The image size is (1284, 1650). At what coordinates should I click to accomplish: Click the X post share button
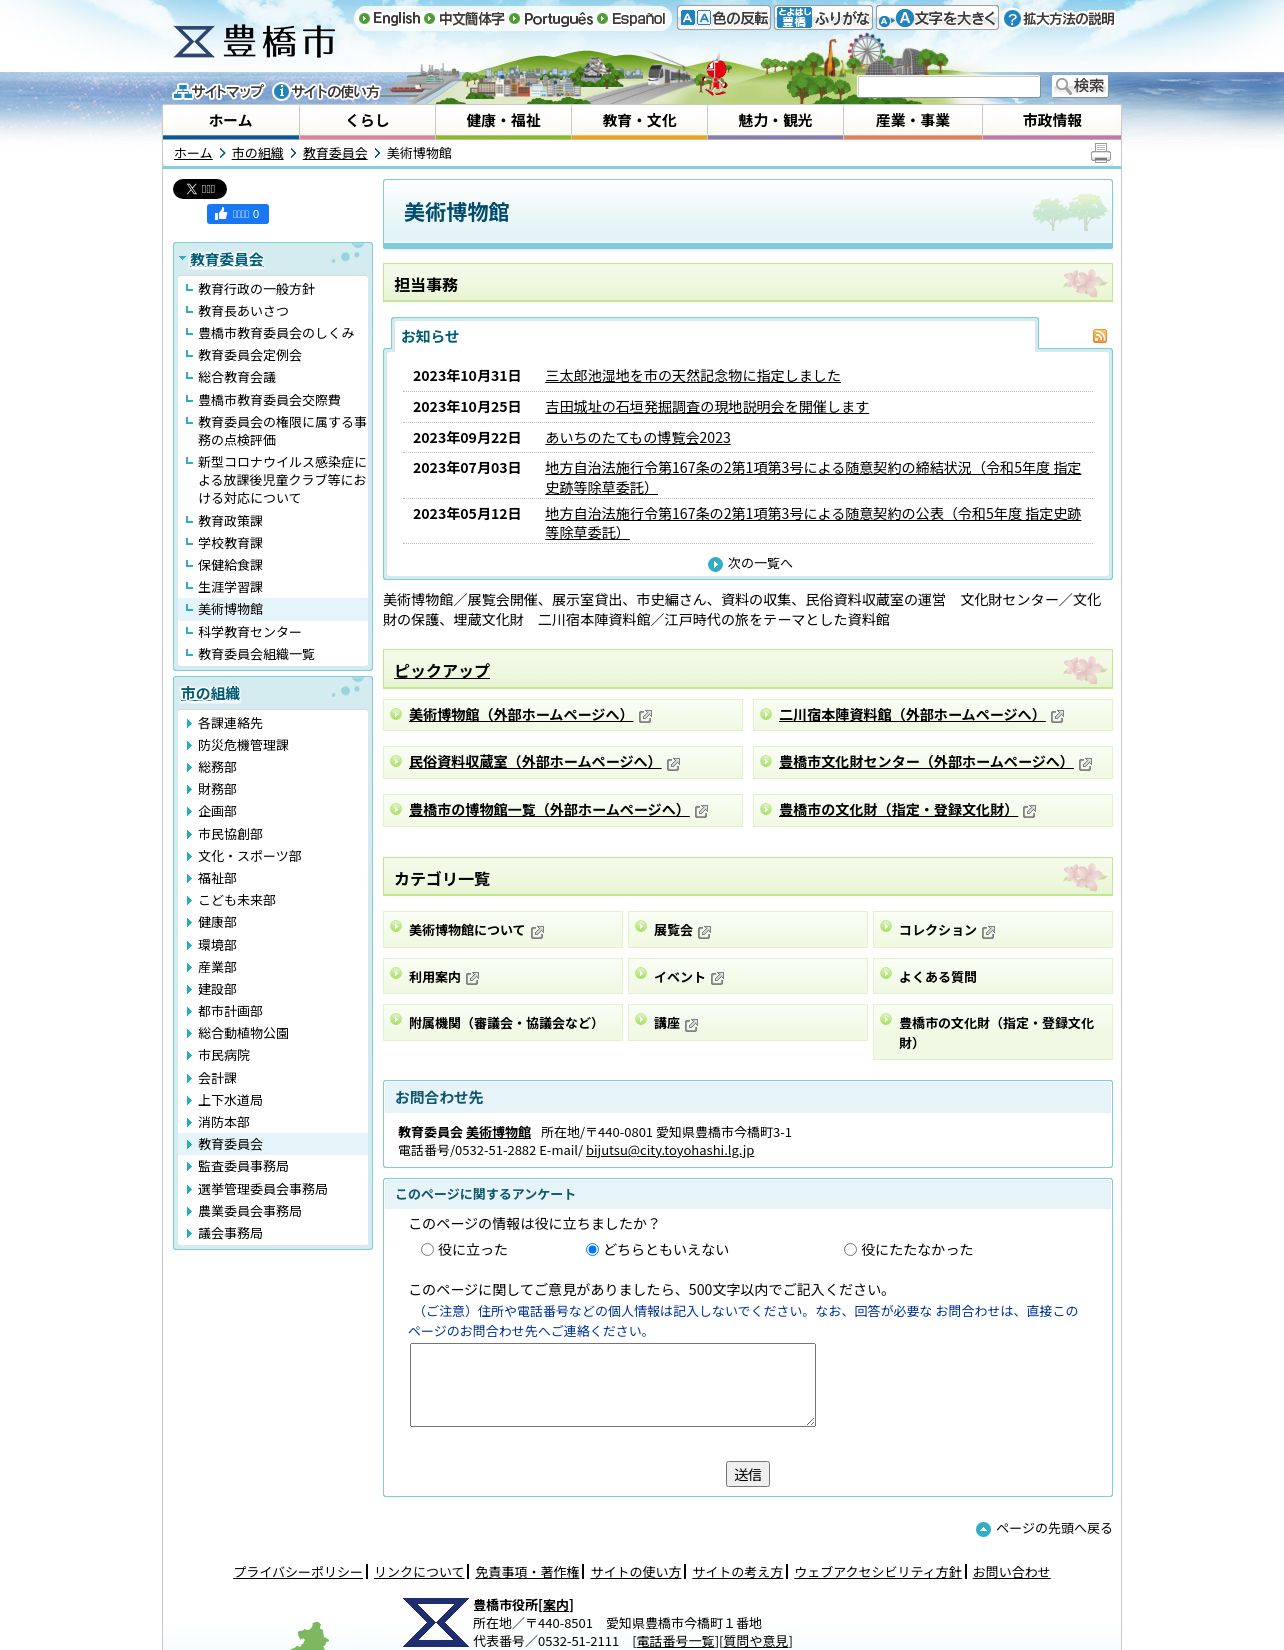point(200,189)
